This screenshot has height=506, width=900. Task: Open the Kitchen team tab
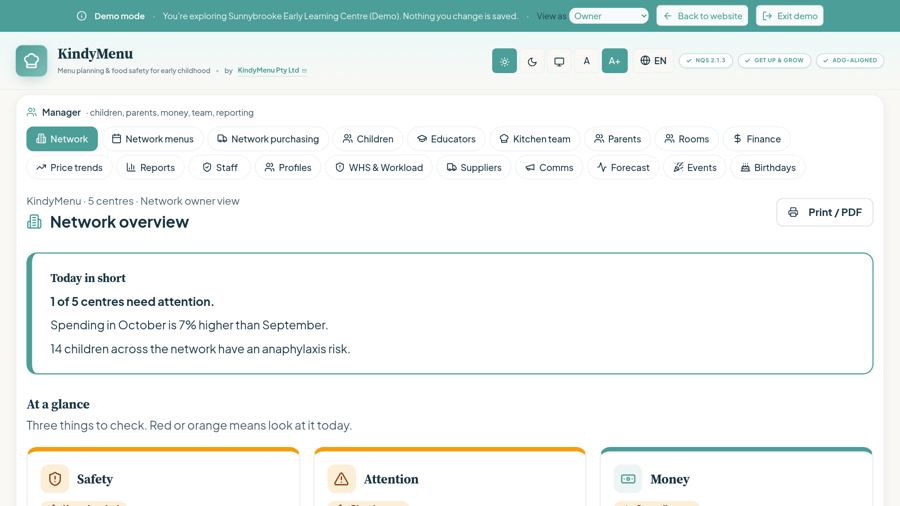(x=535, y=139)
